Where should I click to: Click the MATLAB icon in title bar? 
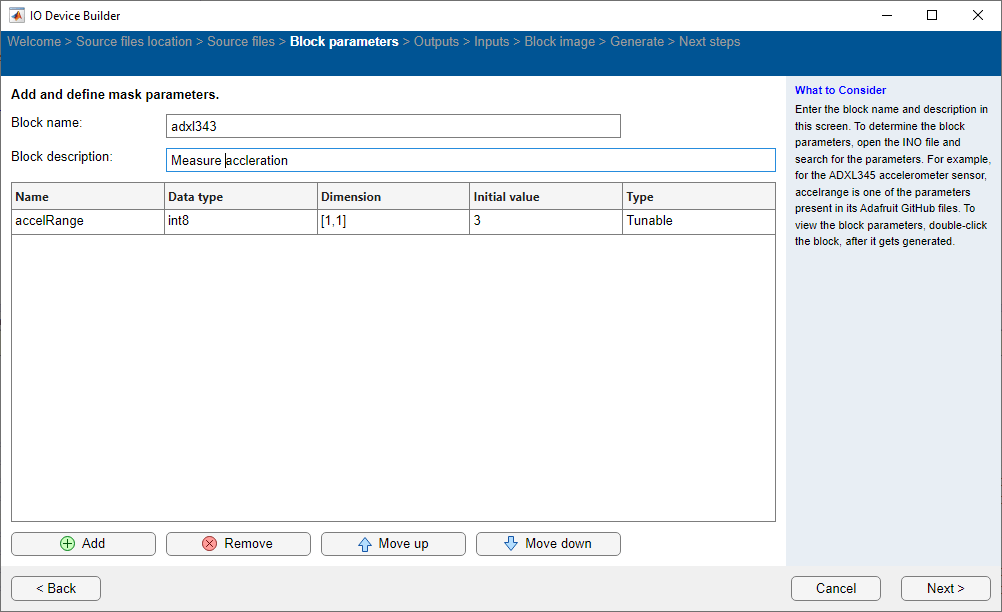pos(17,15)
